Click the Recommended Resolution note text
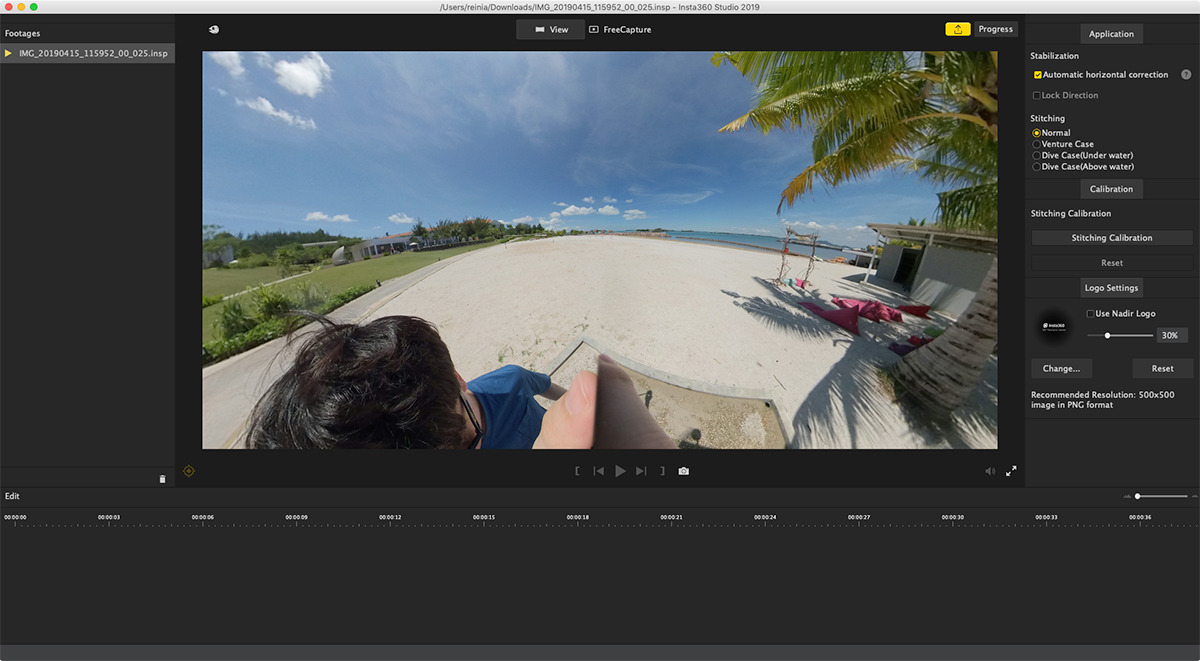This screenshot has width=1200, height=661. (1103, 400)
